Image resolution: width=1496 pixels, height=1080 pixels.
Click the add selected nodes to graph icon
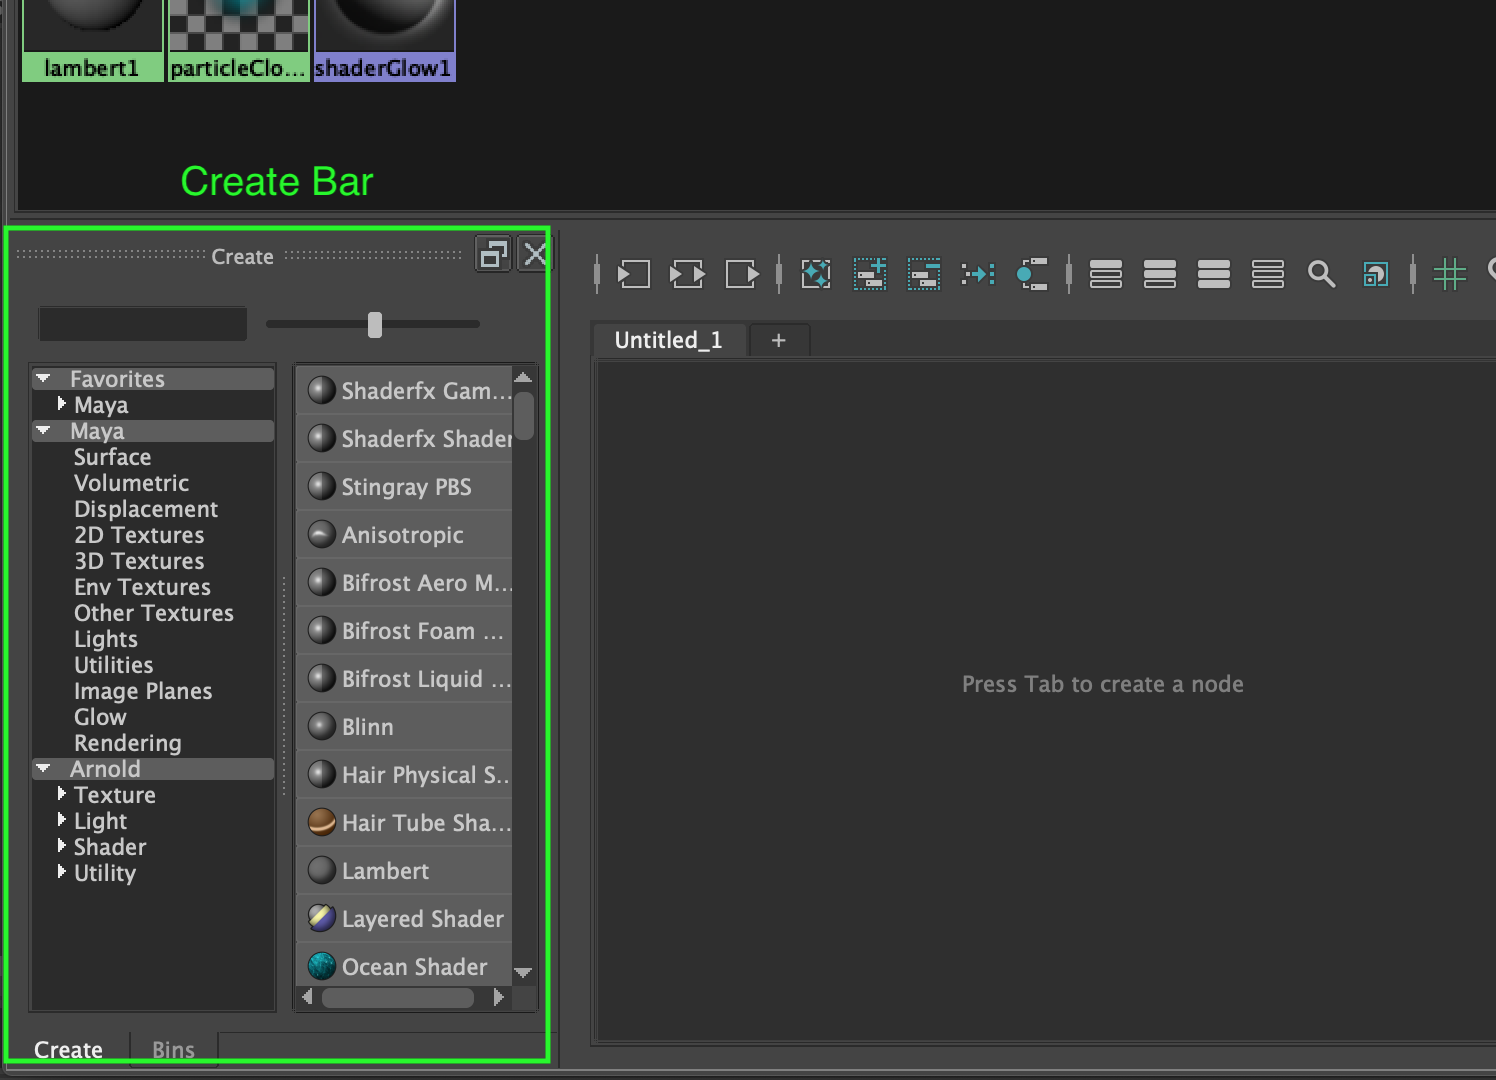(869, 274)
